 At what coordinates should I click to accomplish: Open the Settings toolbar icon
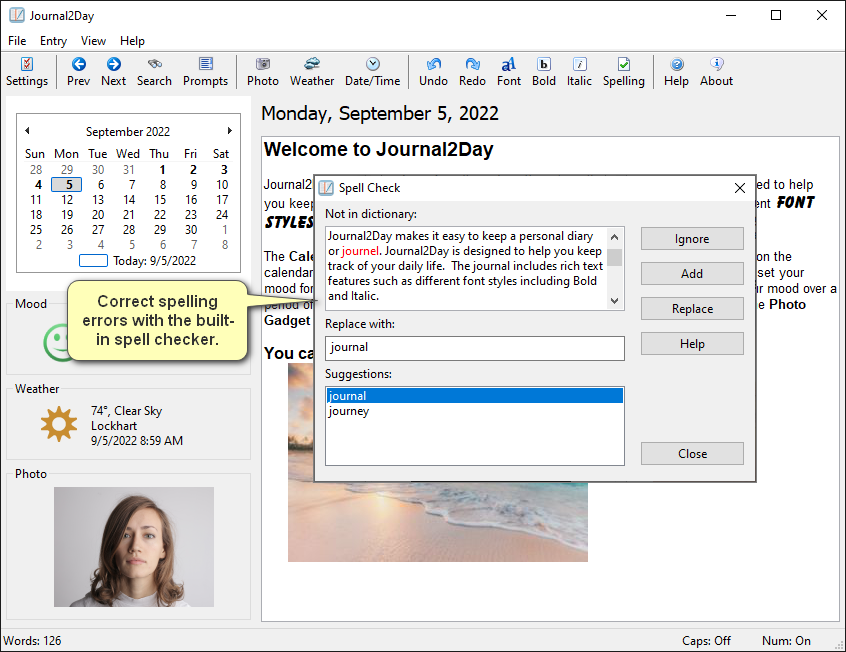(27, 72)
